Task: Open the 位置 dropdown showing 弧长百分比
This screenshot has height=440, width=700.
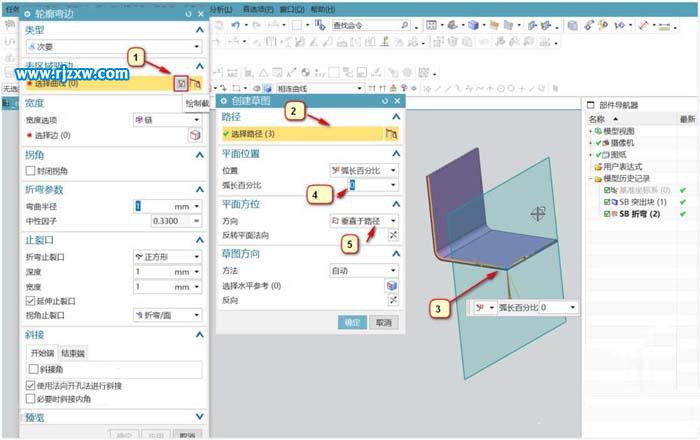Action: pos(364,170)
